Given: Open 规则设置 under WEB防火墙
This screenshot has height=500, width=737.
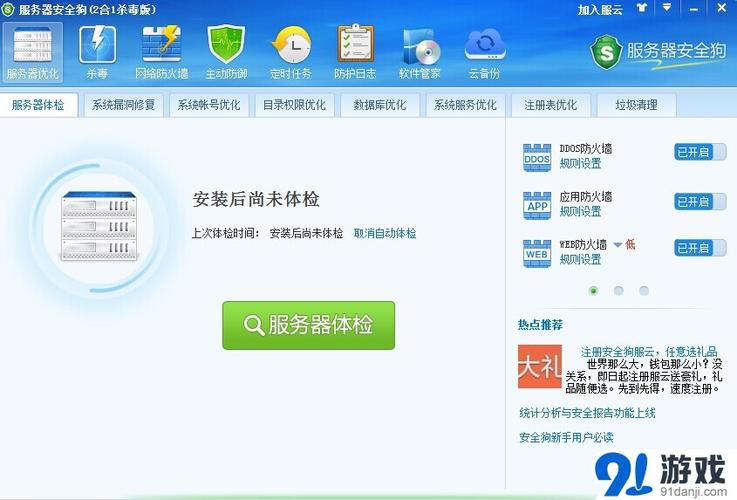Looking at the screenshot, I should tap(580, 259).
